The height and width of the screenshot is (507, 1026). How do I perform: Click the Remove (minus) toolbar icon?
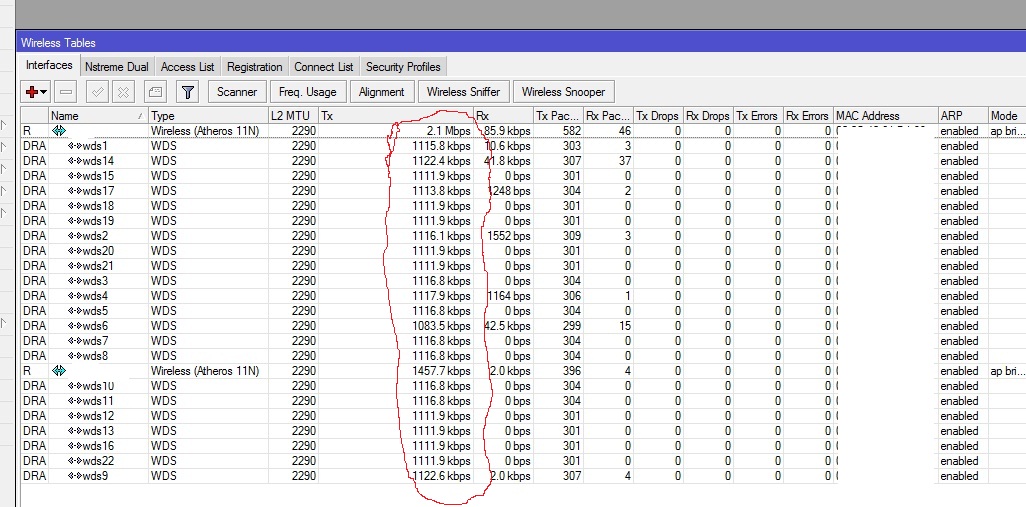(66, 92)
